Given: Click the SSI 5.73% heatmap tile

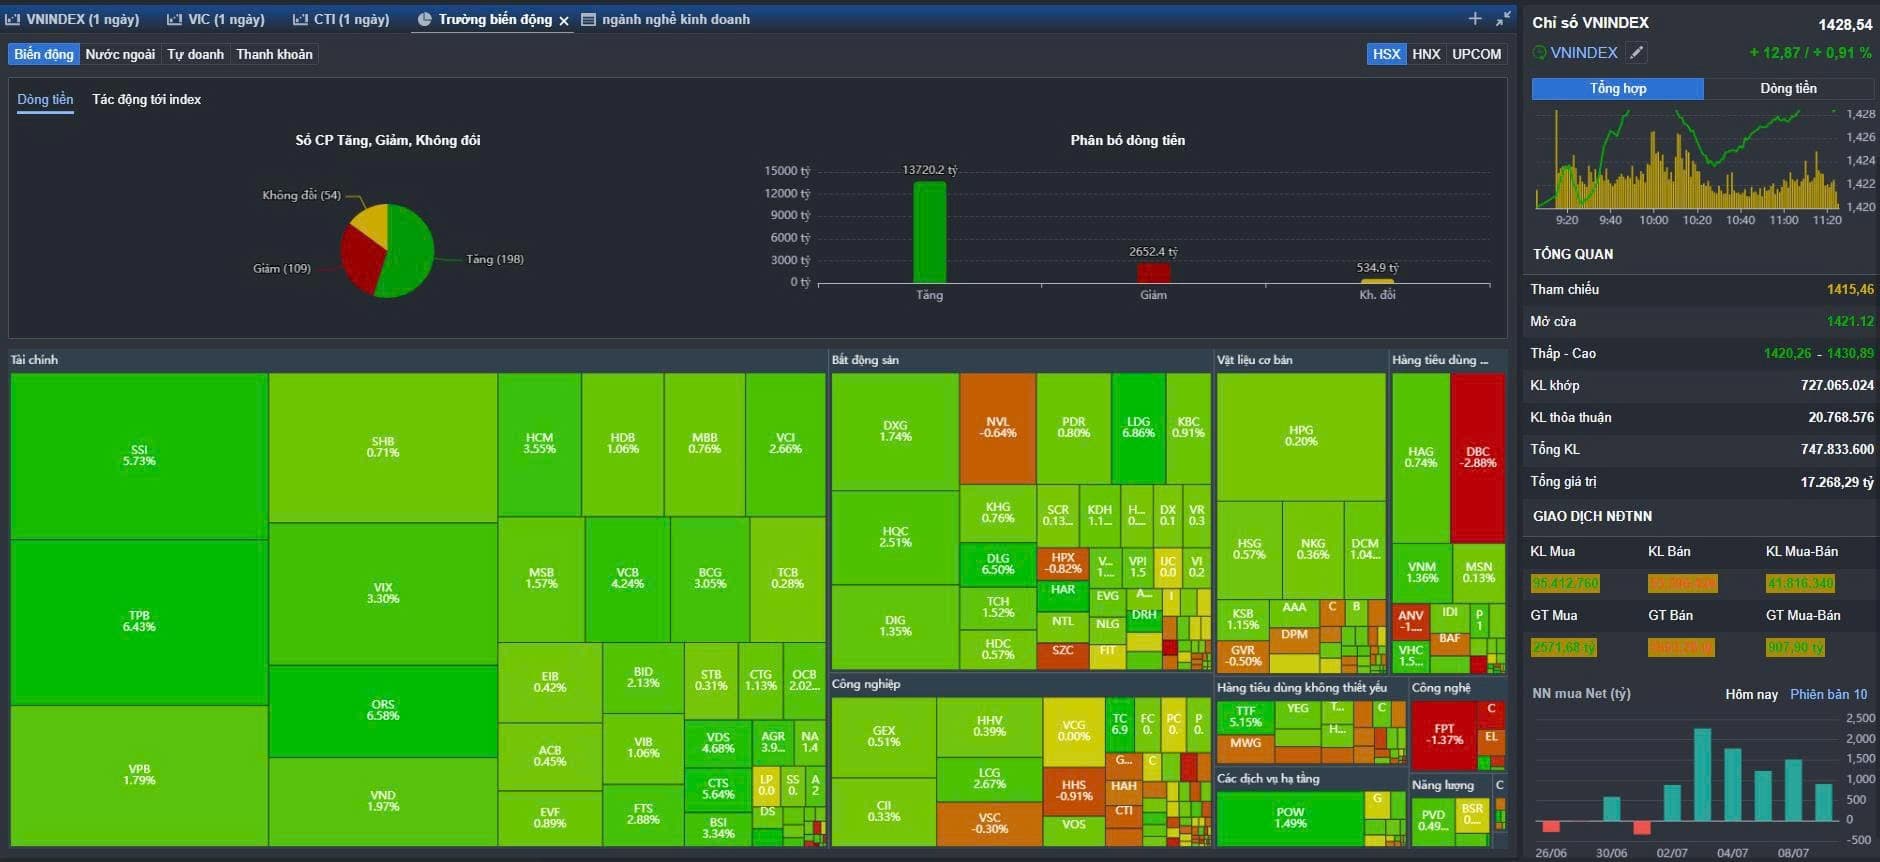Looking at the screenshot, I should click(139, 456).
